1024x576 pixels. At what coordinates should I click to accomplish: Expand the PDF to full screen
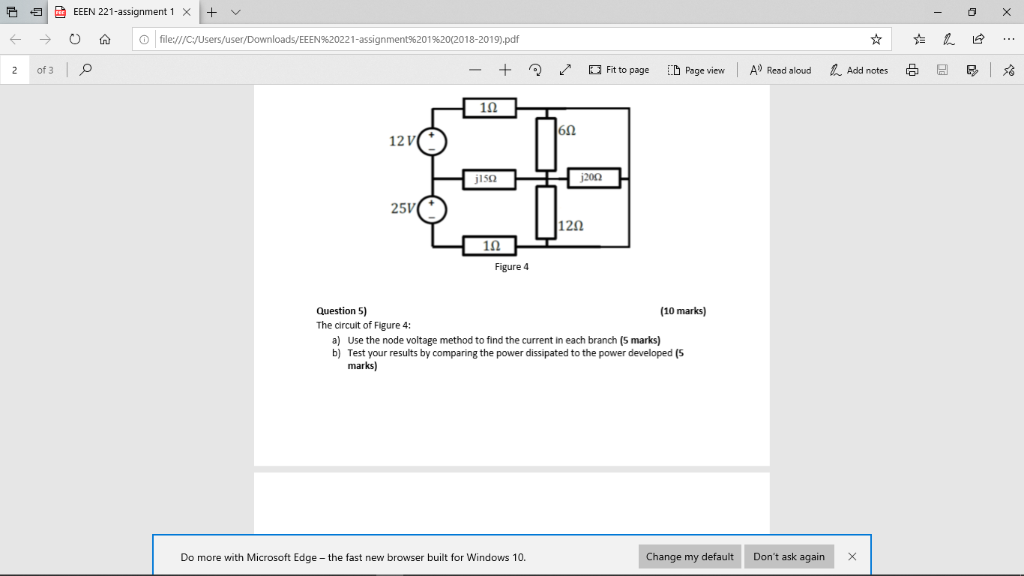click(x=565, y=70)
